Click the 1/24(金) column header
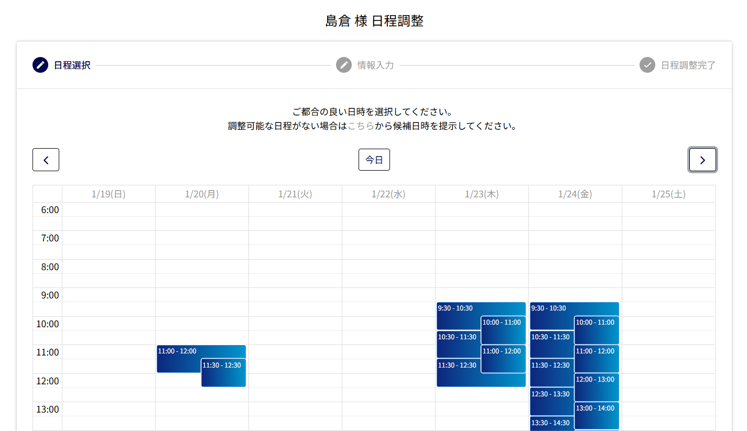 pos(575,194)
